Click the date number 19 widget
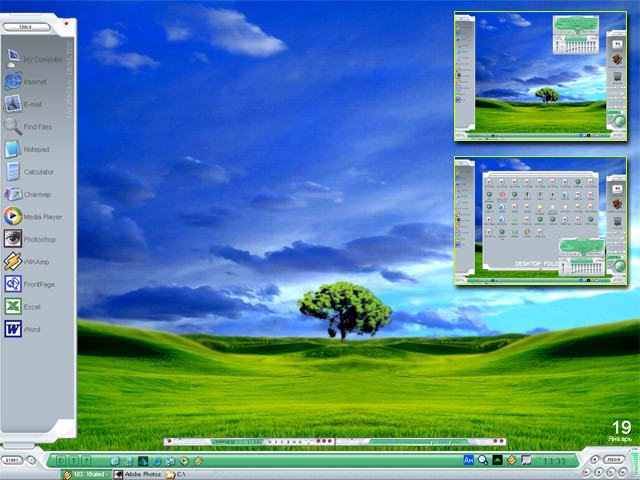 click(x=621, y=428)
